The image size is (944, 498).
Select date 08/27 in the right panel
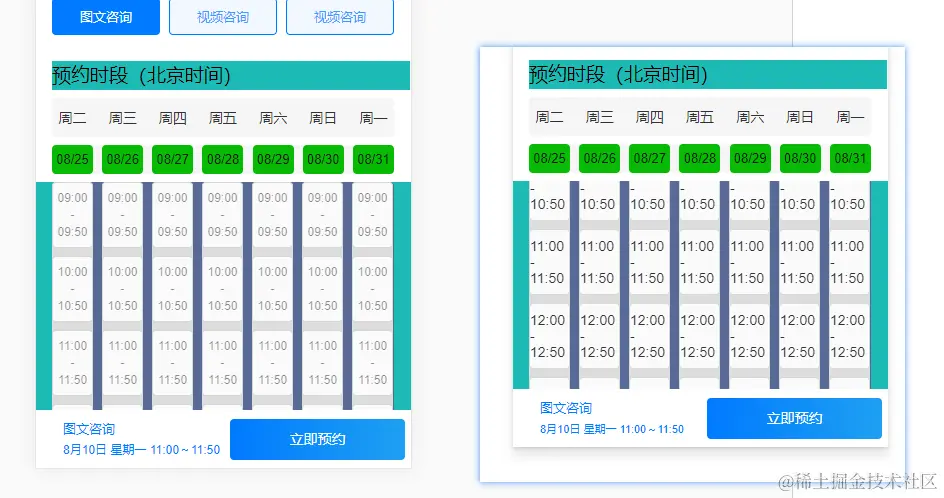(650, 158)
